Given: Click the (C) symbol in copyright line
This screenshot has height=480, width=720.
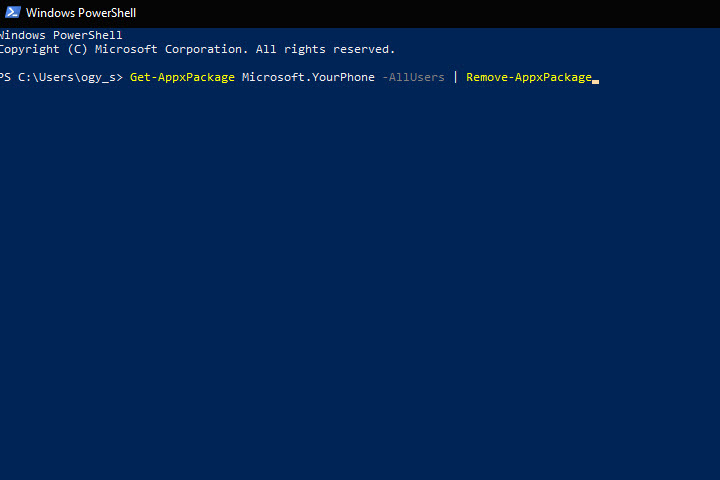Looking at the screenshot, I should pyautogui.click(x=78, y=49).
